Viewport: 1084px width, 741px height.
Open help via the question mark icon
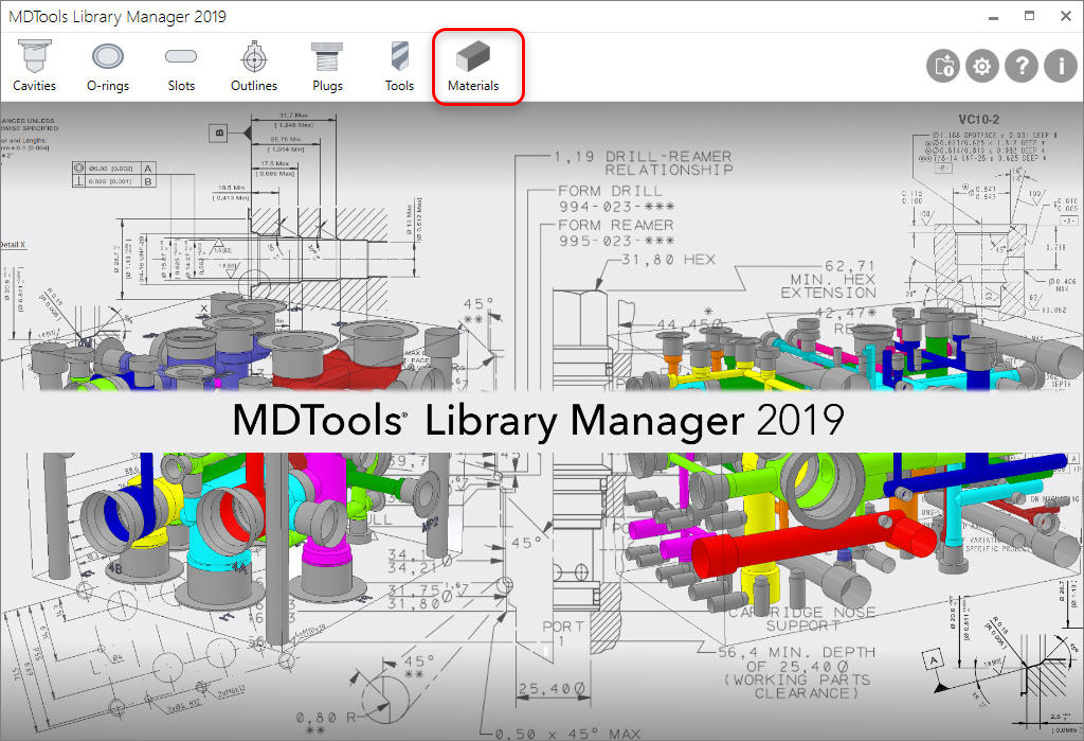tap(1021, 65)
